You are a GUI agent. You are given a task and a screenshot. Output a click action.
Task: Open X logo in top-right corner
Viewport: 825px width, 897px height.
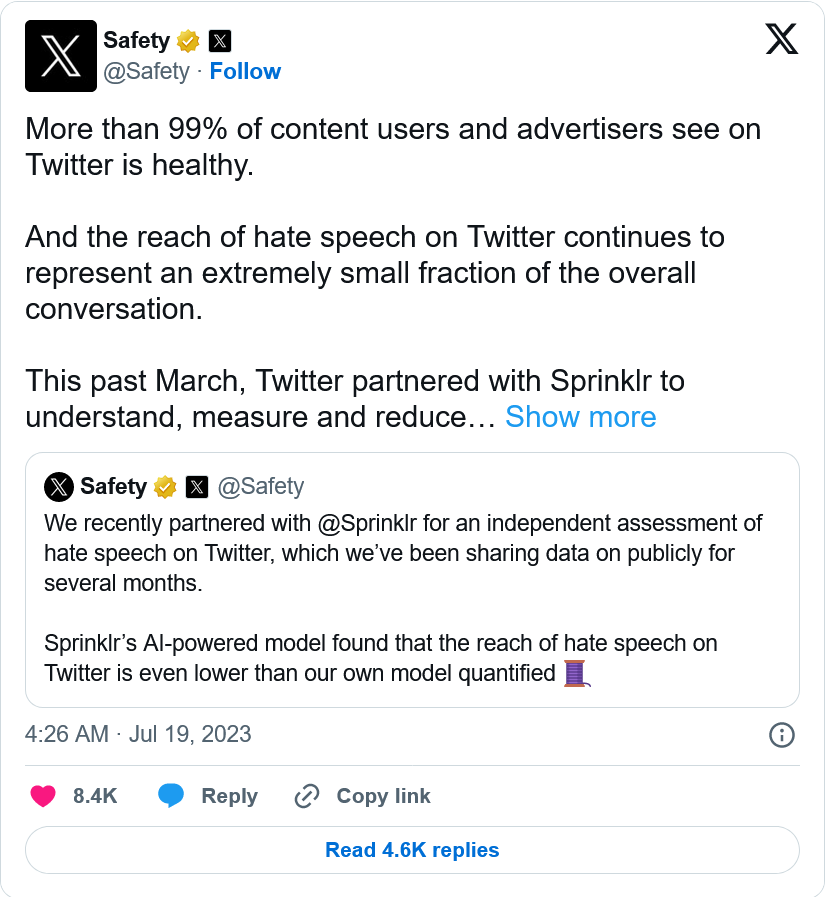pyautogui.click(x=781, y=39)
